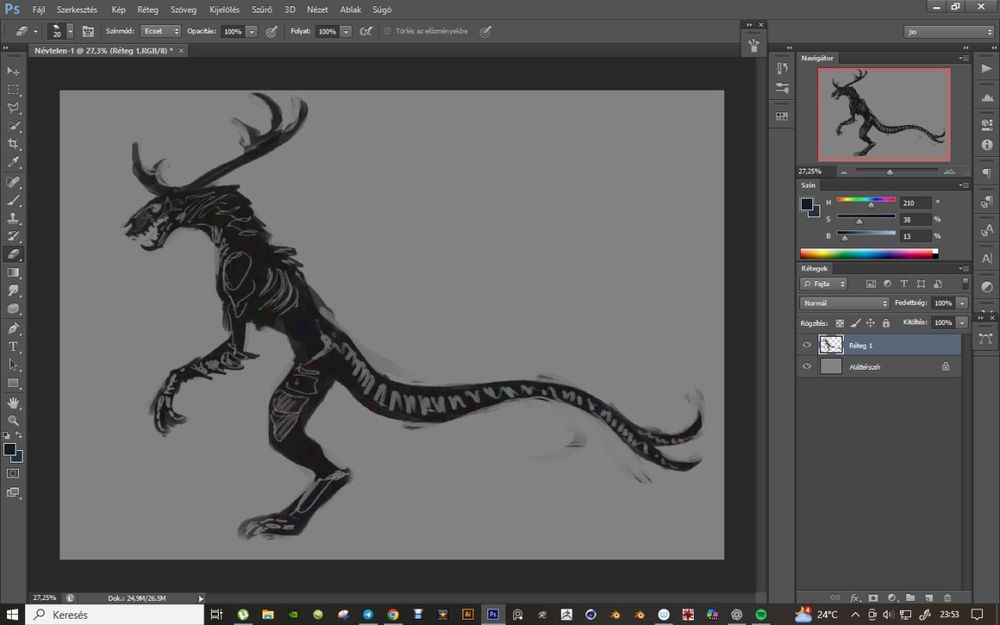Click the Réteg 1 layer thumbnail
The height and width of the screenshot is (625, 1000).
click(831, 345)
